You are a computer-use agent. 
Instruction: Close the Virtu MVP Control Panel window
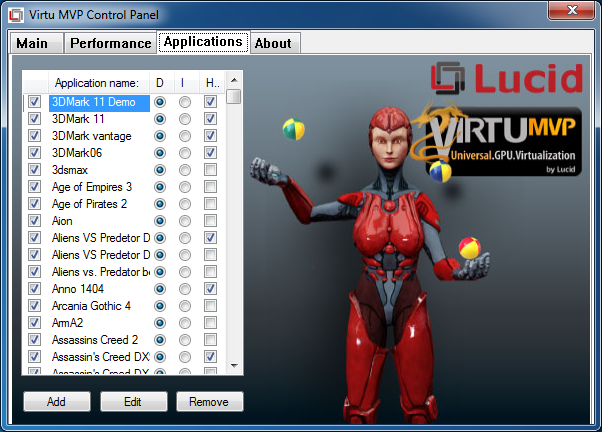point(573,13)
